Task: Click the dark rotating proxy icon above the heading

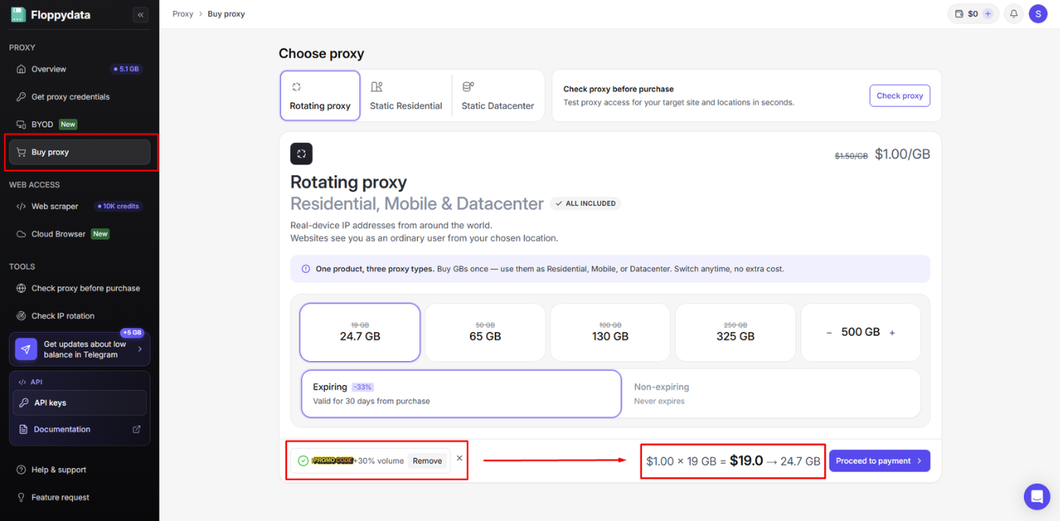Action: click(302, 153)
